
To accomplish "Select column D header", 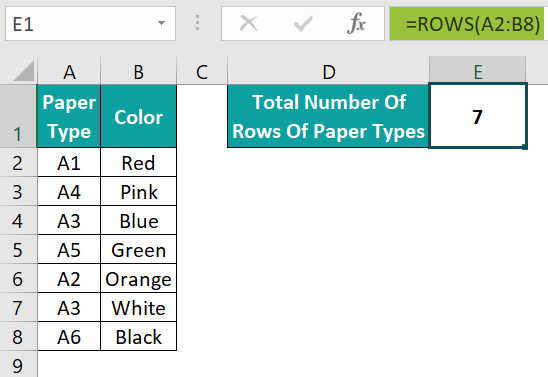I will click(329, 71).
